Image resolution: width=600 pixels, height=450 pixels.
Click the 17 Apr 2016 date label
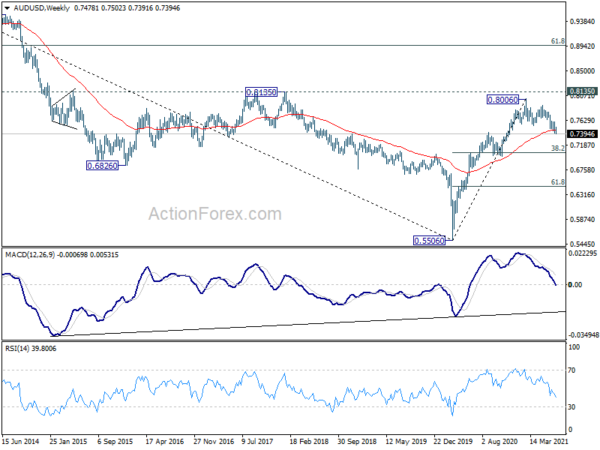pyautogui.click(x=165, y=442)
